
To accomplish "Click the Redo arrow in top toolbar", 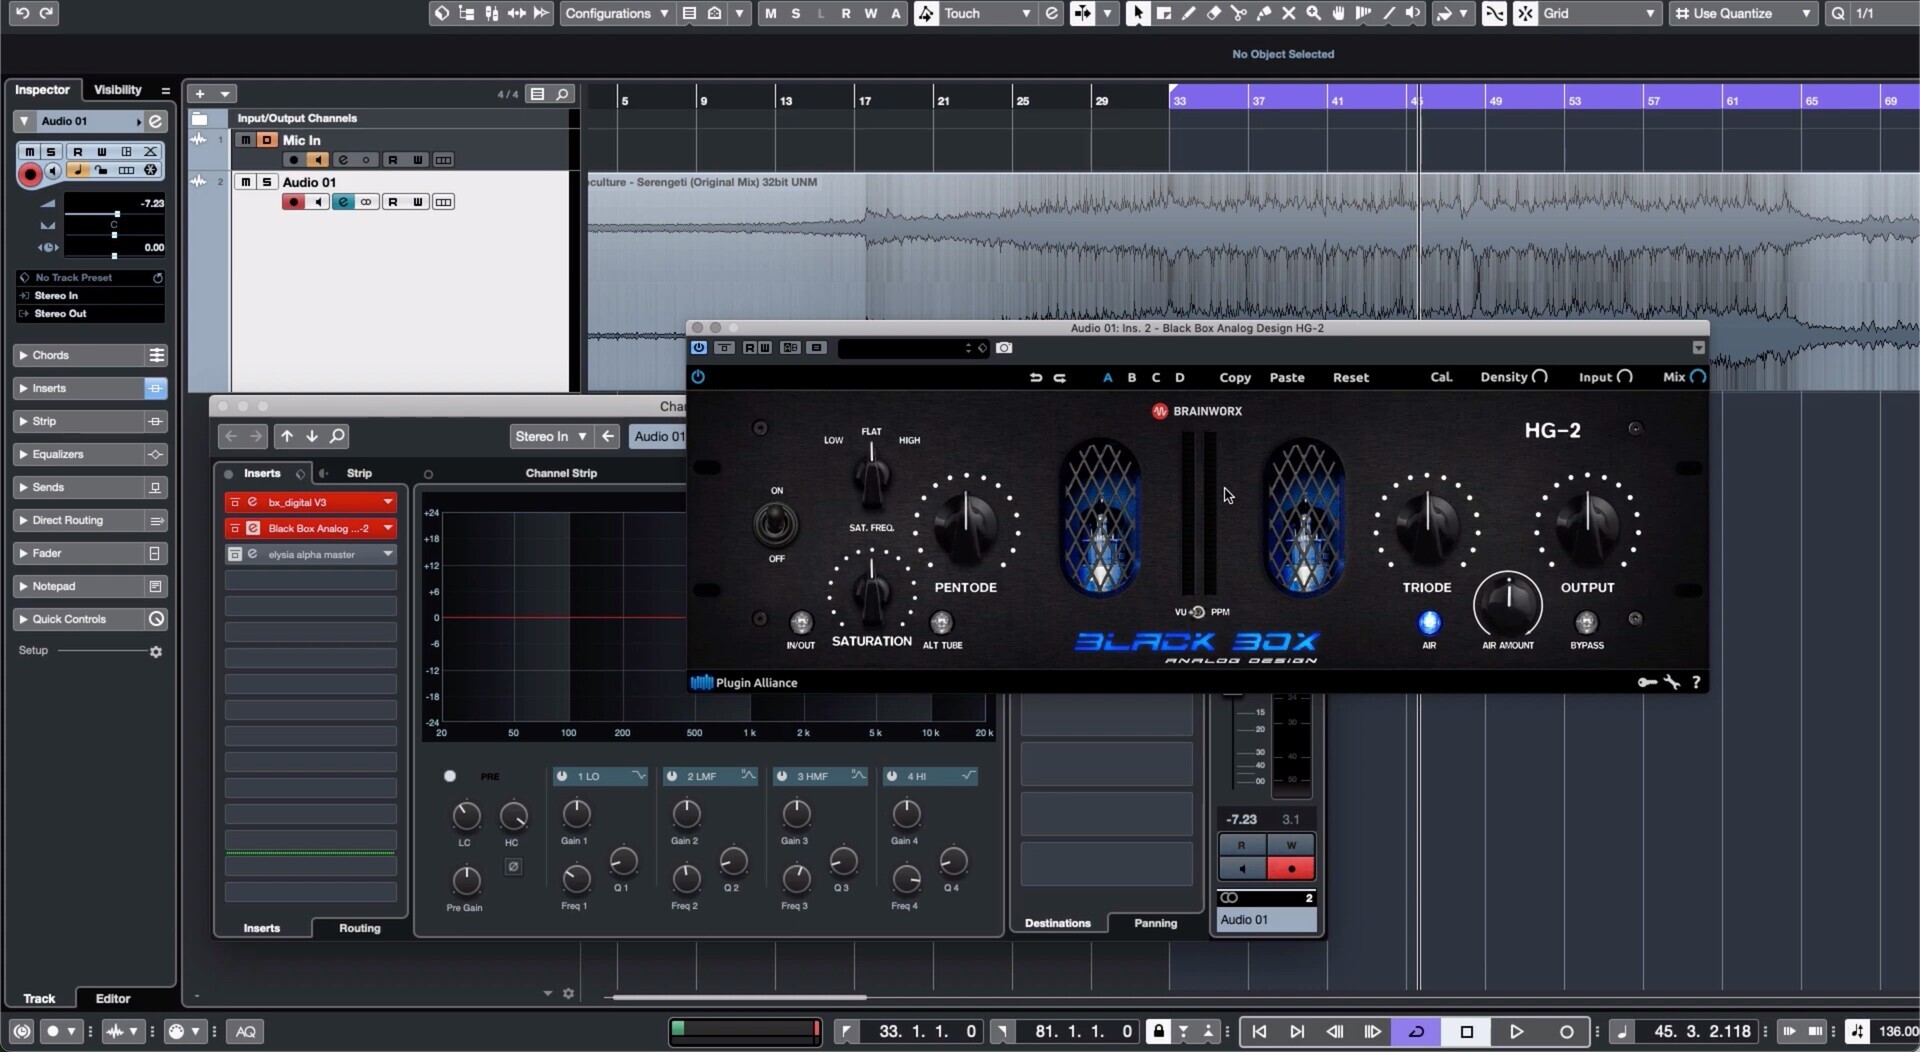I will pos(46,13).
